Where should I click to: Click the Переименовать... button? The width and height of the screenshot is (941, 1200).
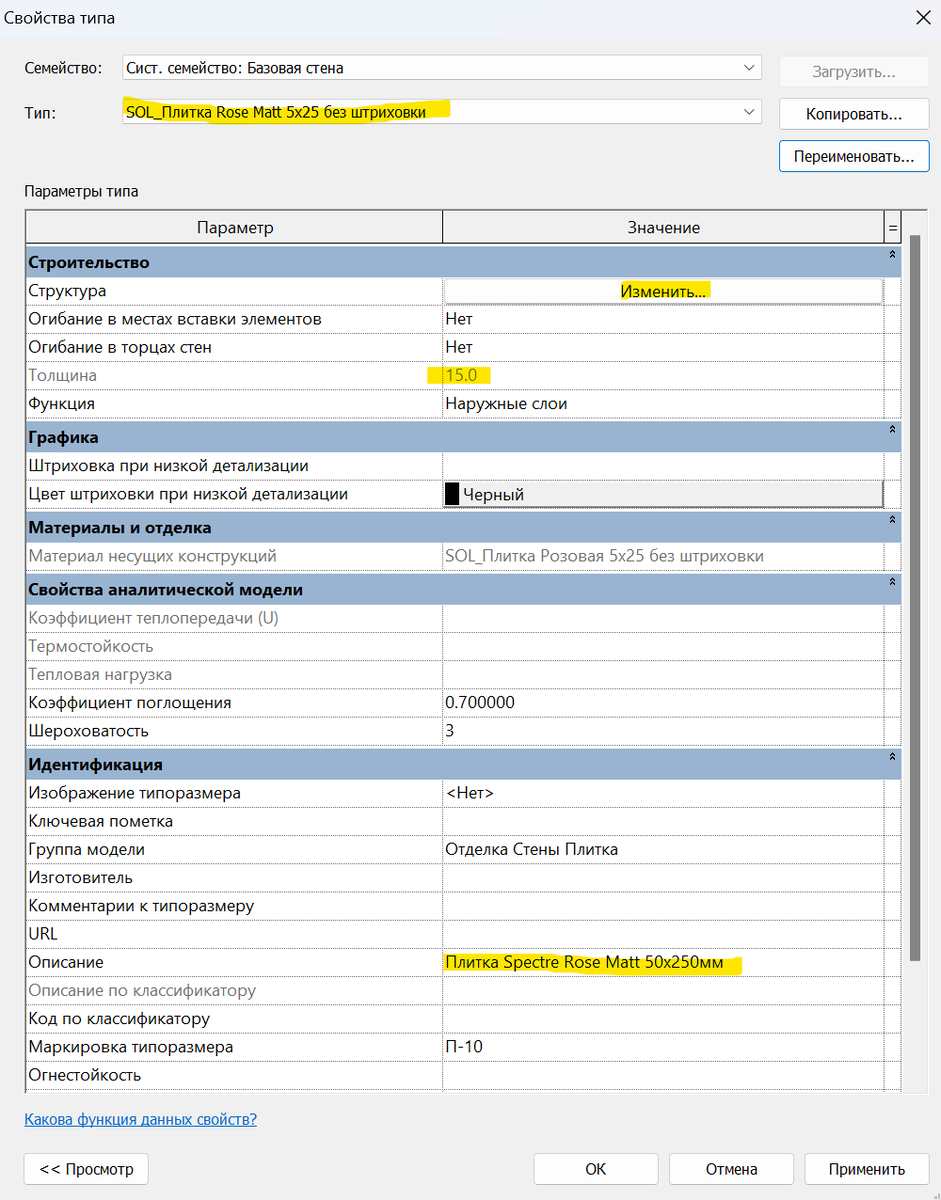(854, 157)
